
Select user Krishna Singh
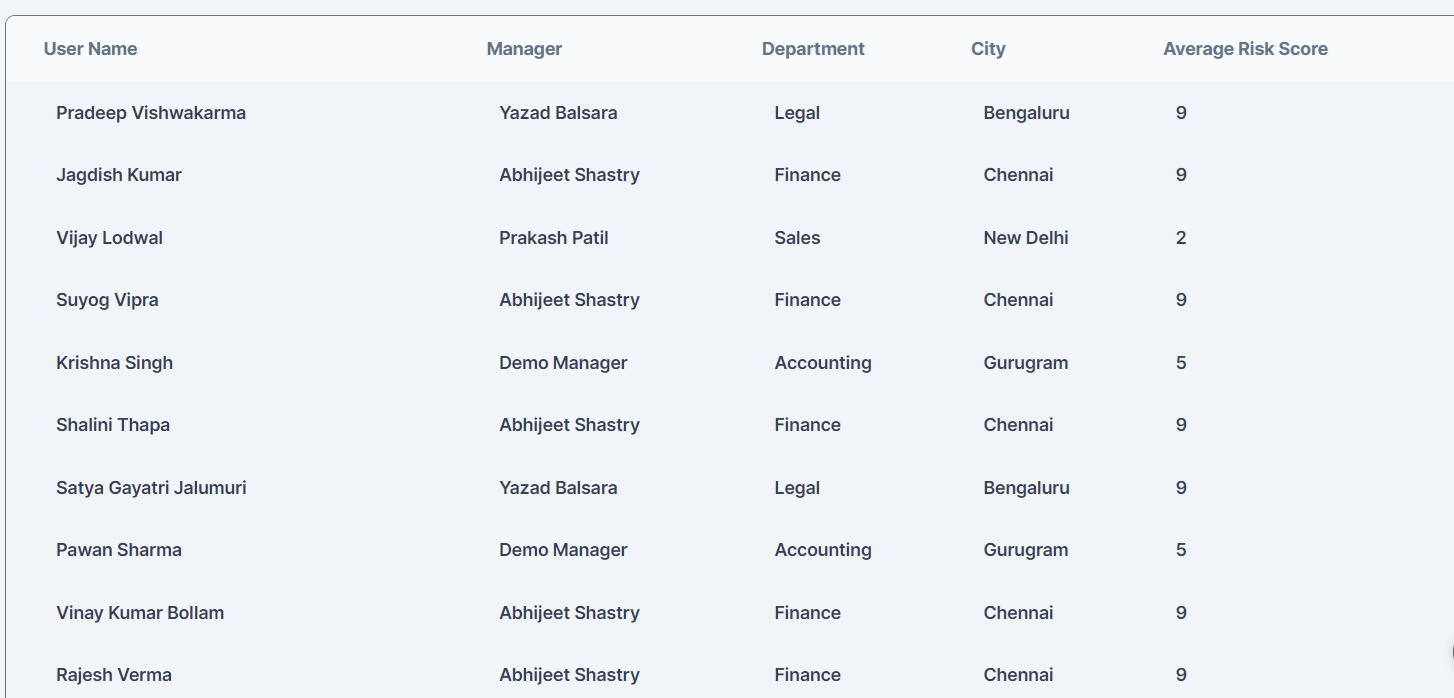(115, 363)
